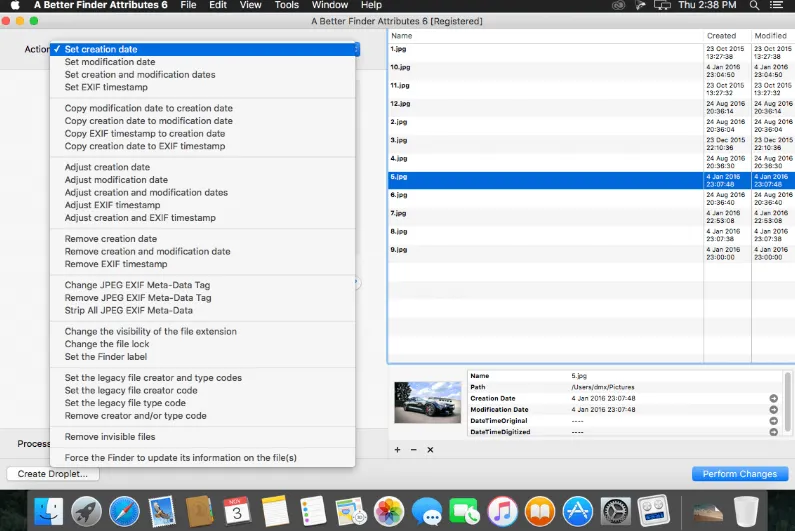Select file 9.jpg in list
795x531 pixels.
[592, 254]
